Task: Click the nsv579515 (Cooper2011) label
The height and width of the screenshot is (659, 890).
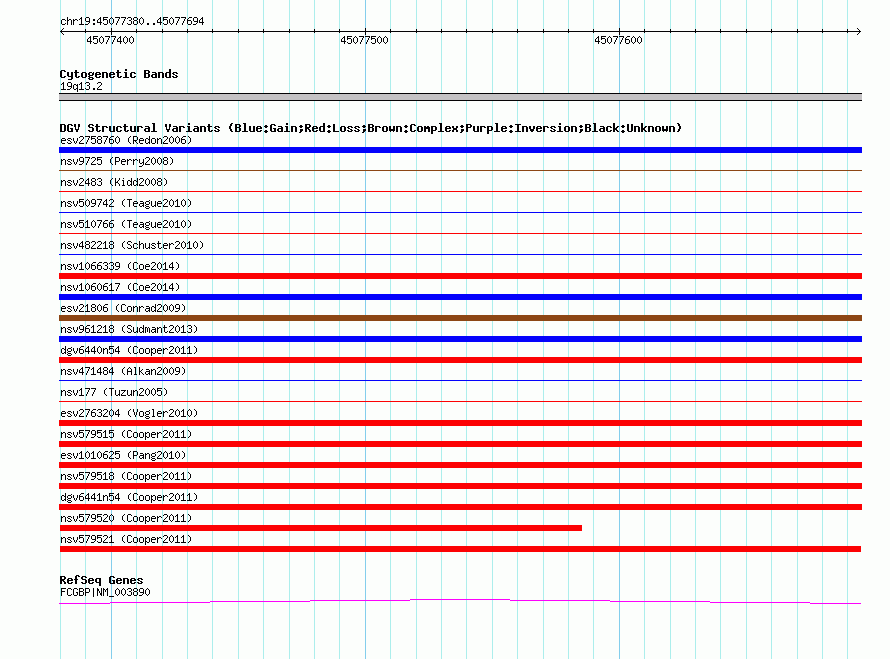Action: coord(126,434)
